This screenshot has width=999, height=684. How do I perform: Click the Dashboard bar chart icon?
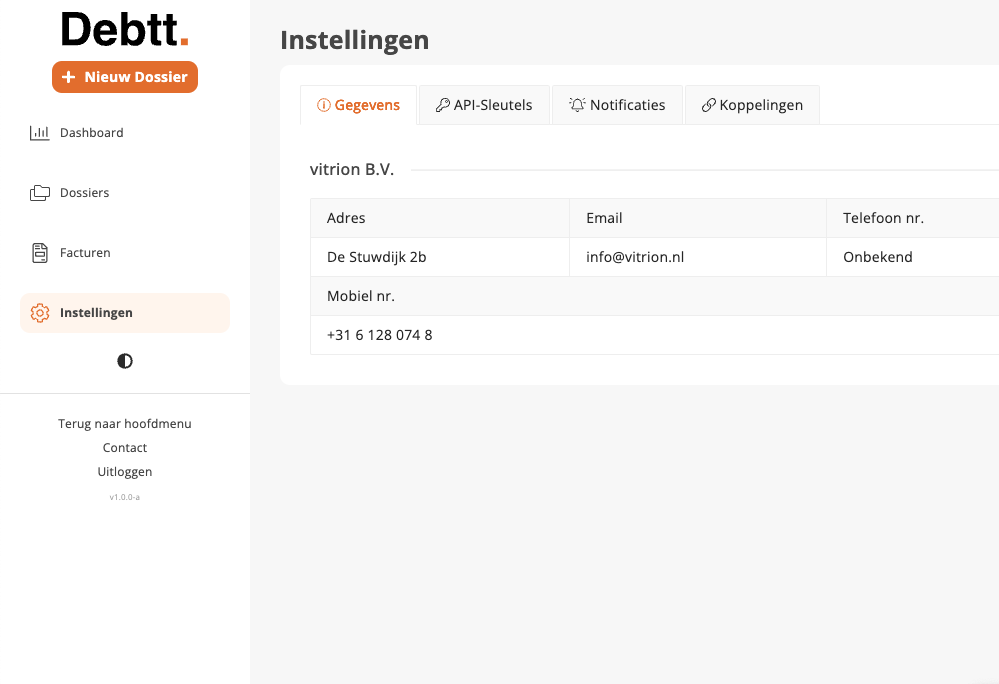[40, 133]
